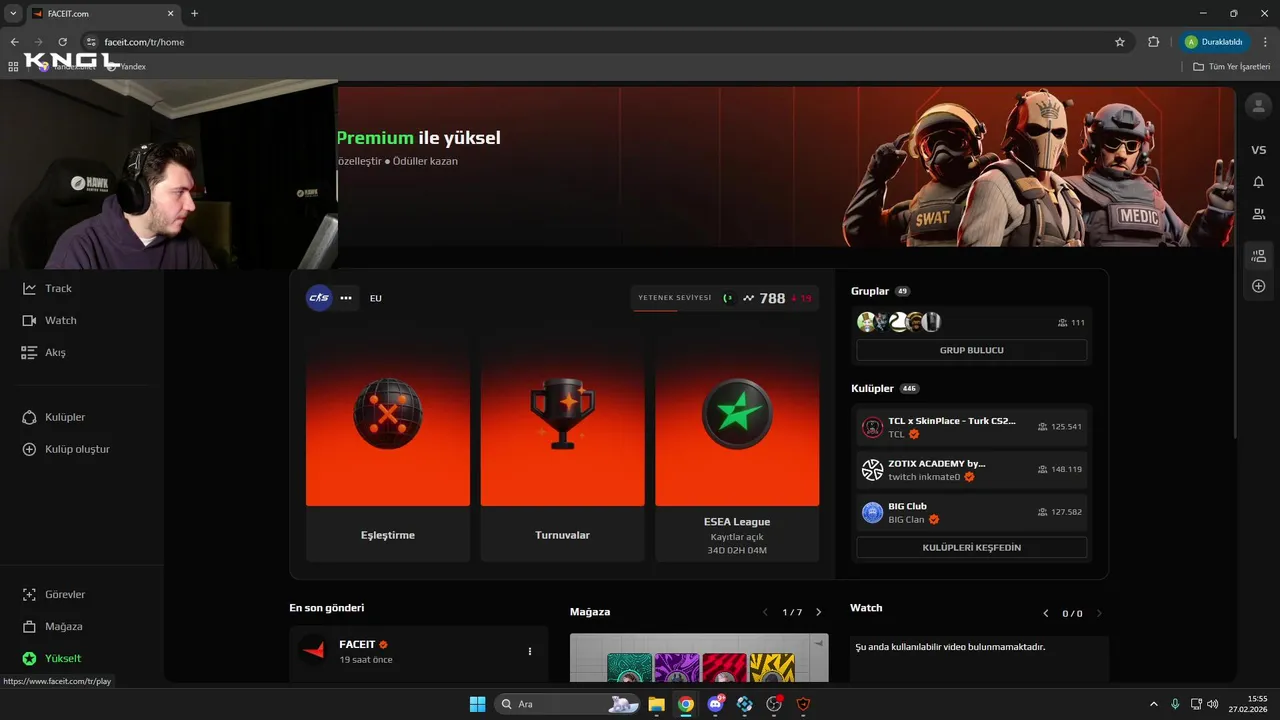This screenshot has height=720, width=1280.
Task: Click the group avatars row with 111 members
Action: (x=971, y=322)
